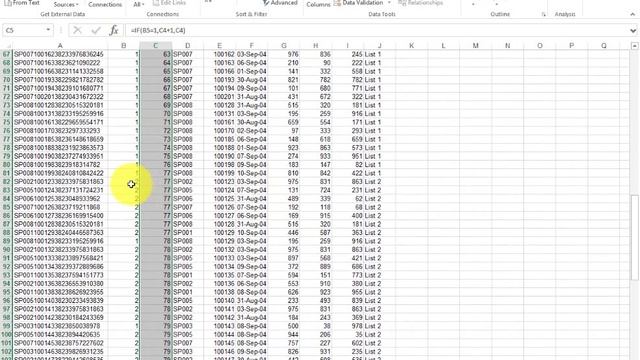Viewport: 640px width, 360px height.
Task: Open the Refresh All dropdown
Action: (x=138, y=4)
